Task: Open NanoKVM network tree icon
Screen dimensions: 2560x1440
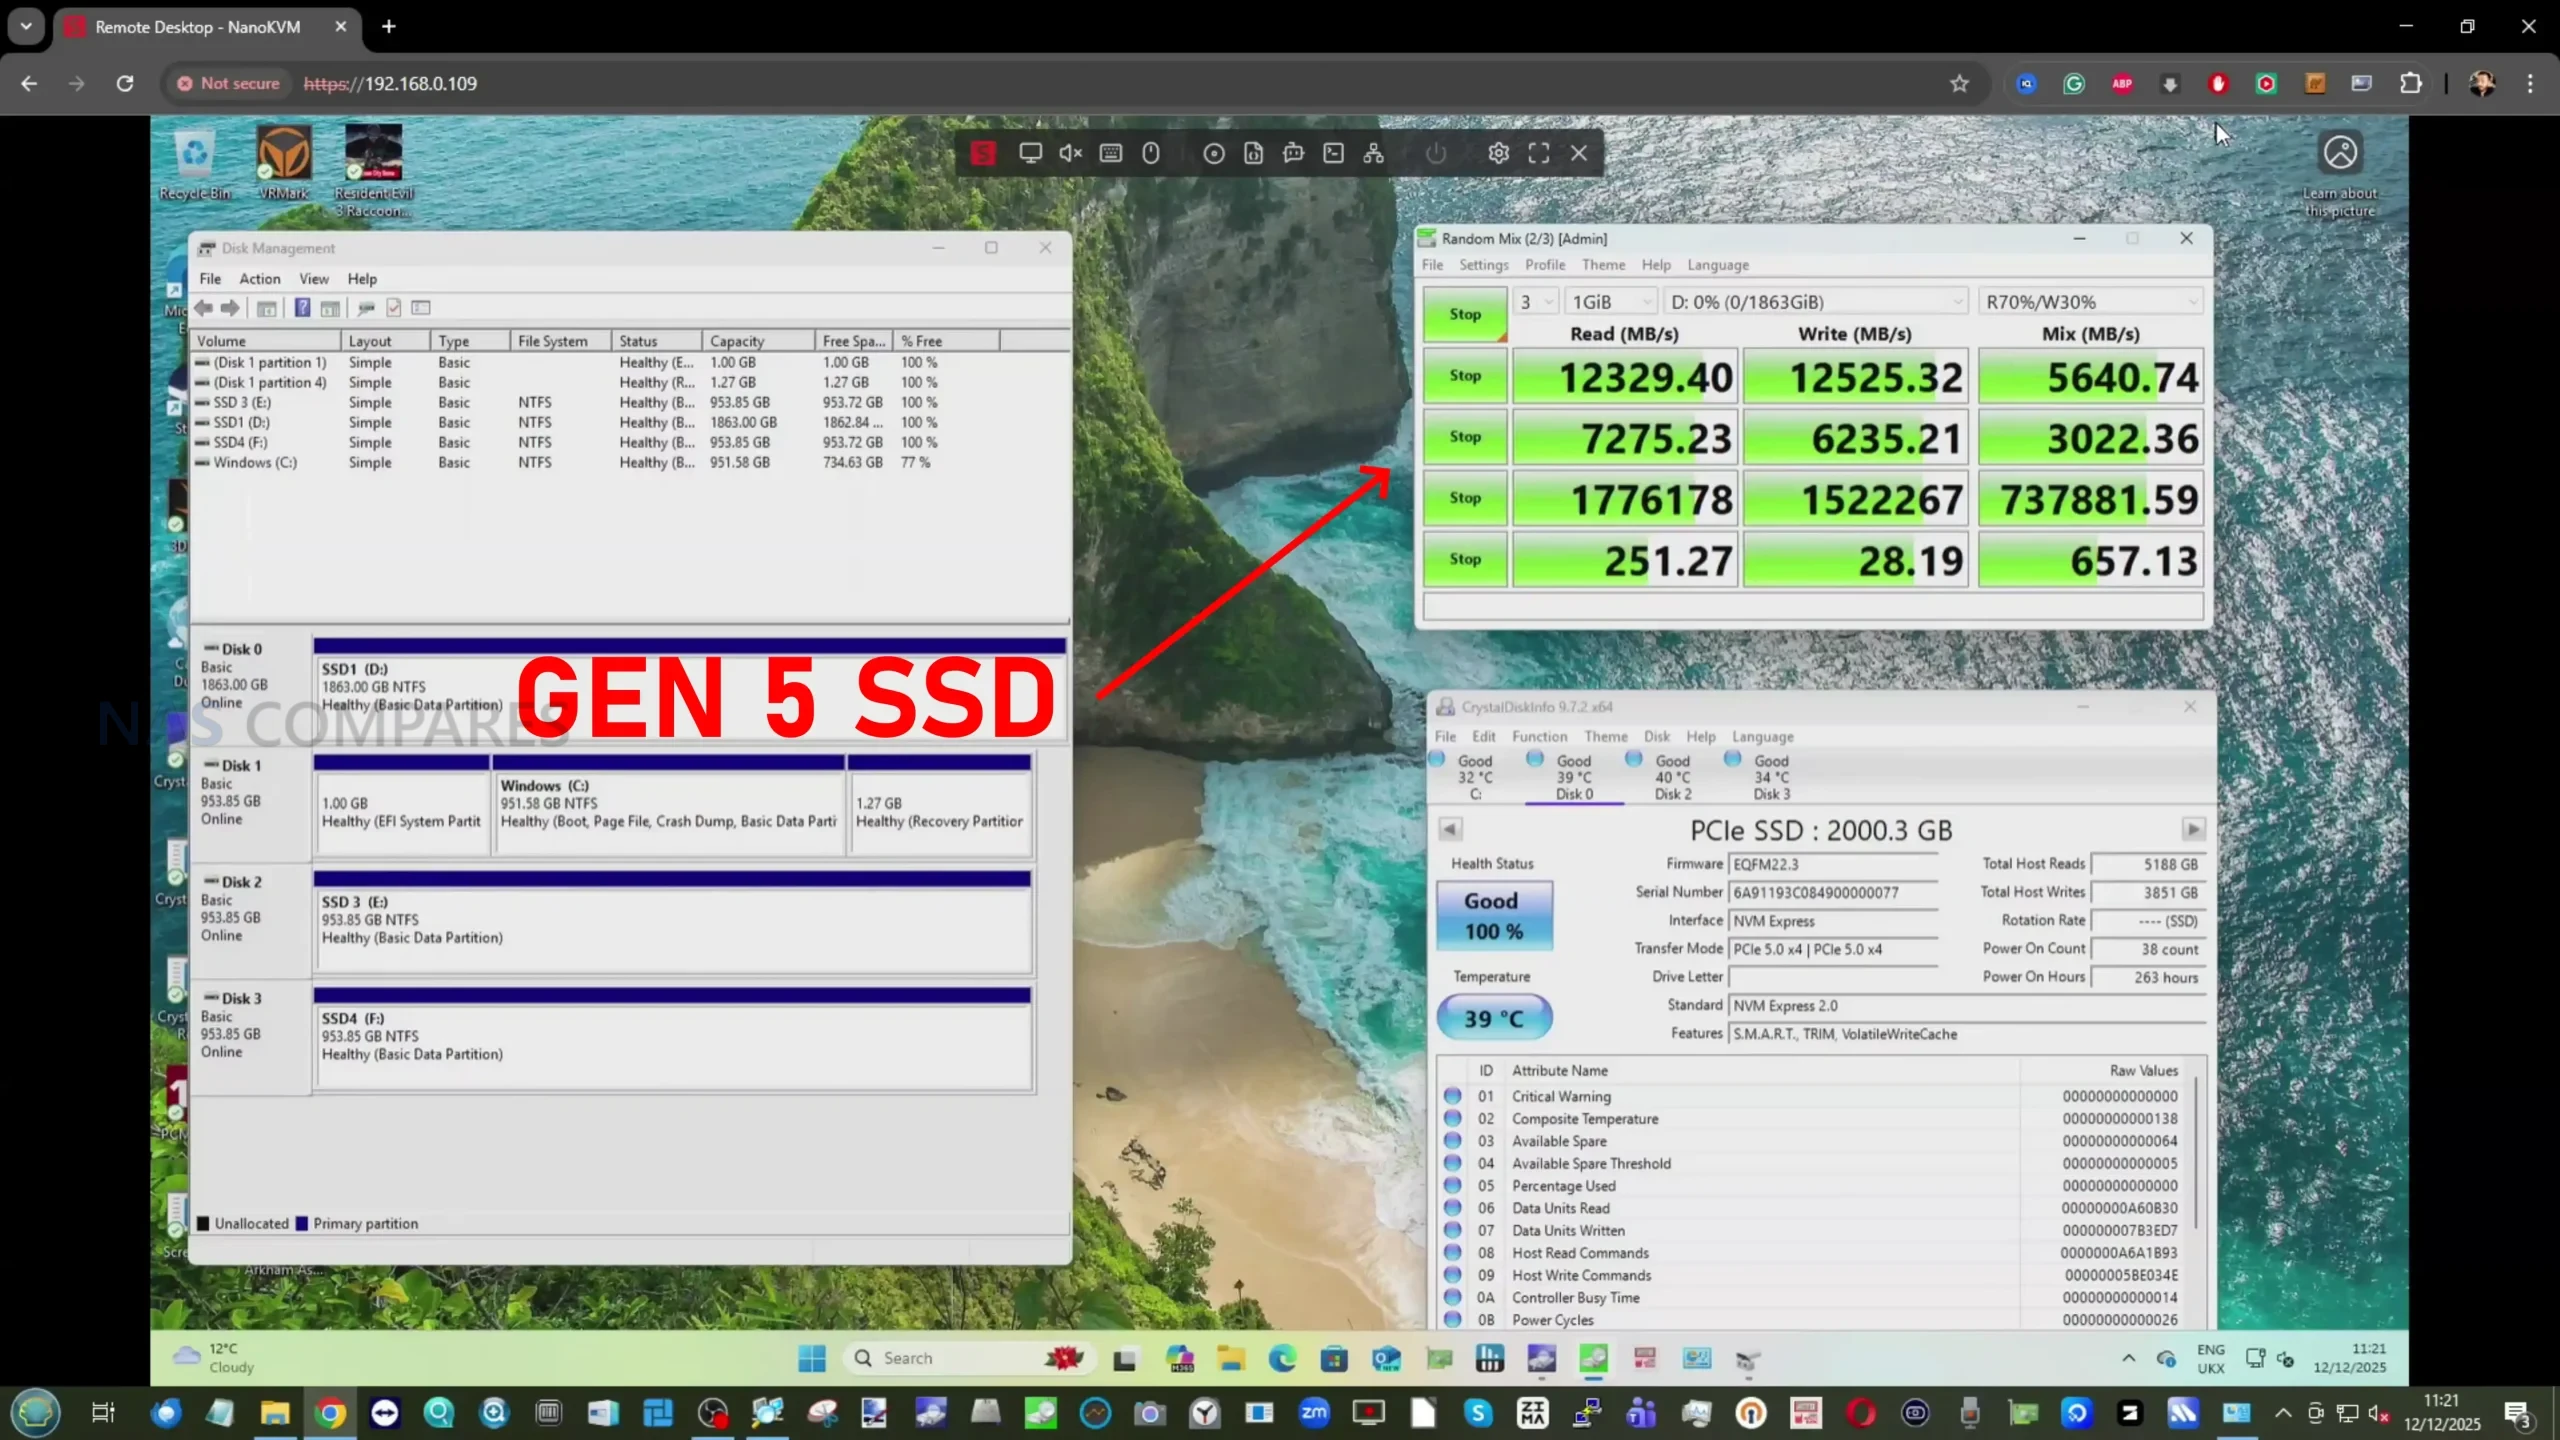Action: point(1374,153)
